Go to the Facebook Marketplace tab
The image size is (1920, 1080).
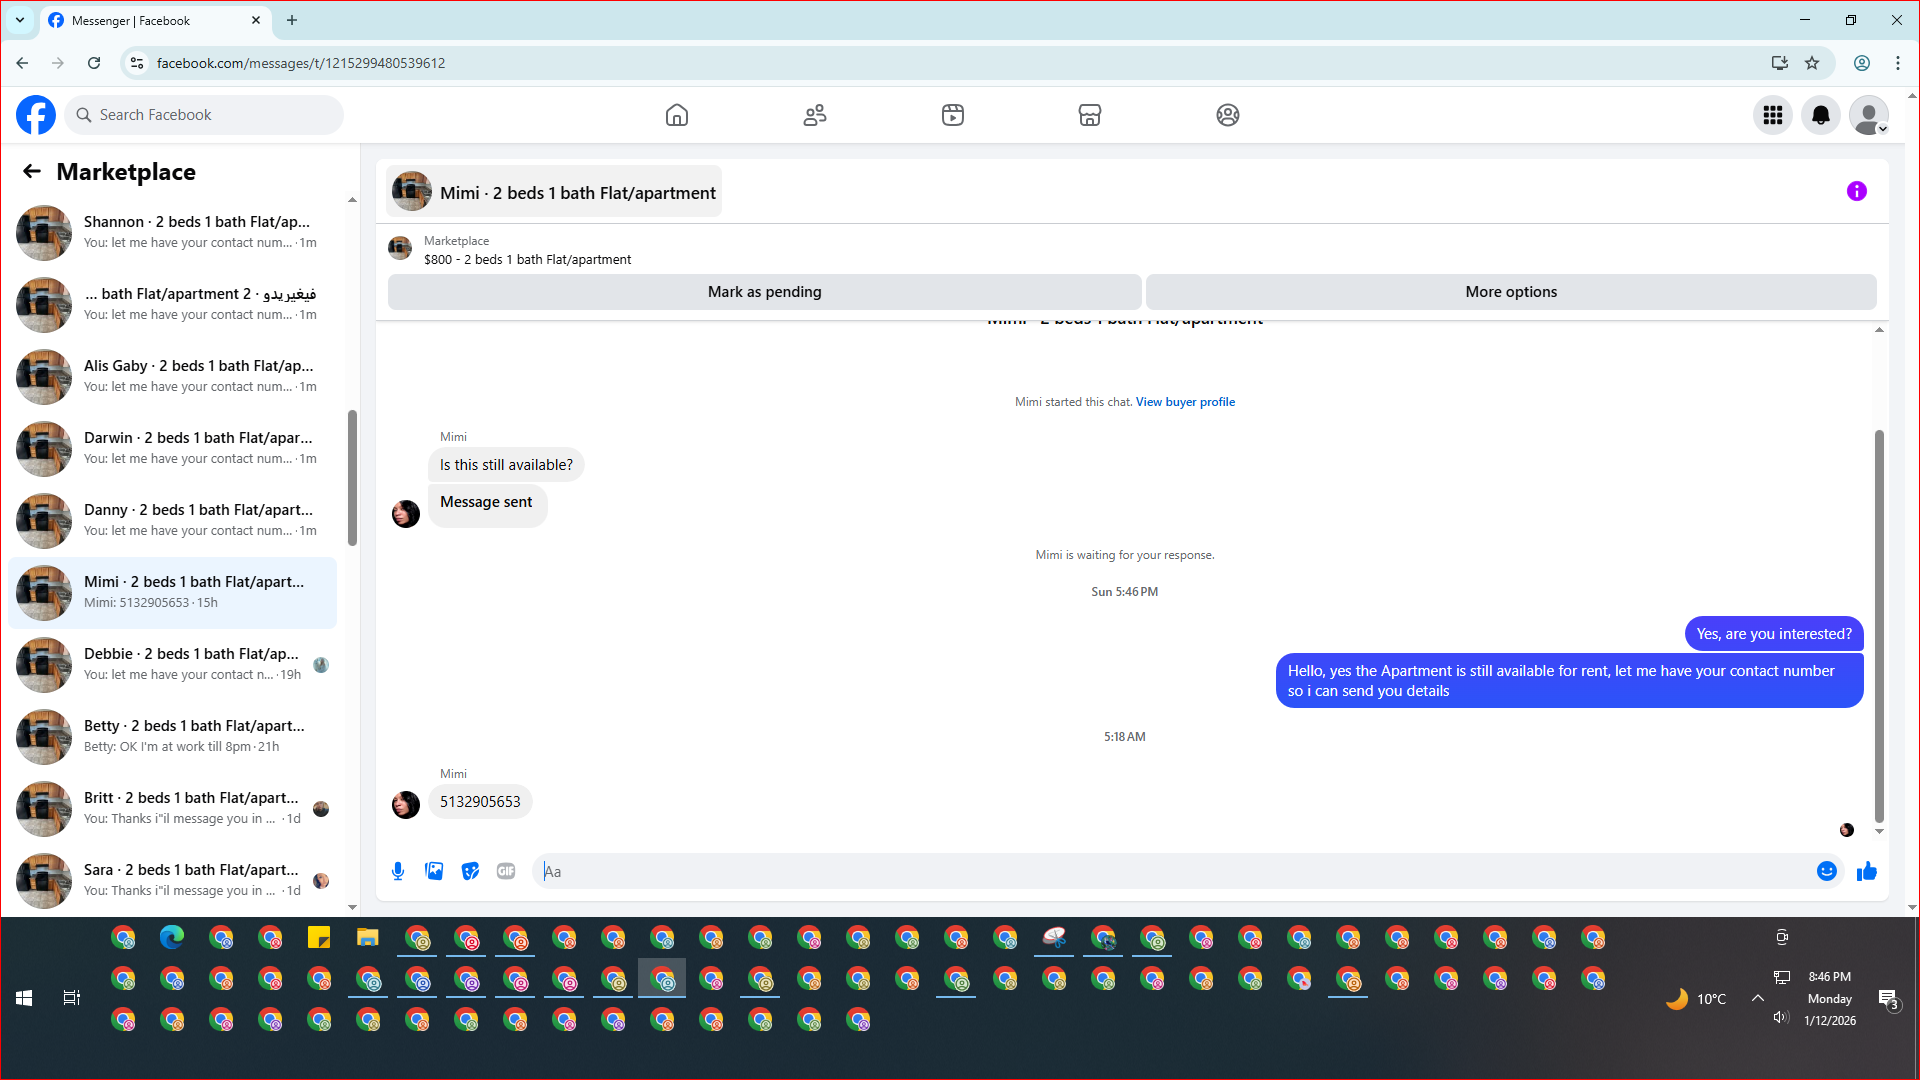(x=1089, y=115)
